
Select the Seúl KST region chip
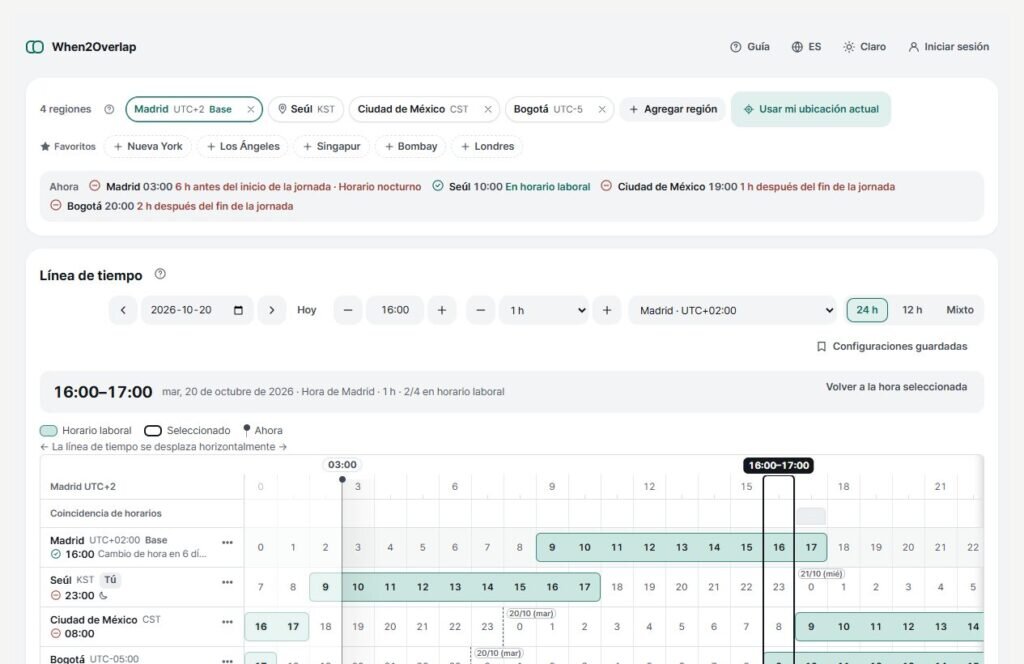(x=306, y=109)
